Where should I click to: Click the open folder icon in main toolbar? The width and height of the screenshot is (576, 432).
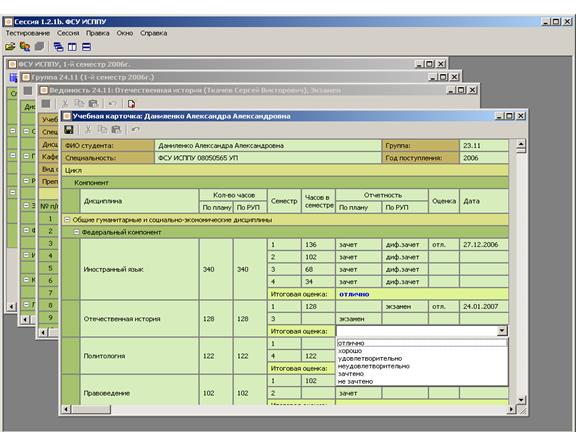(x=10, y=47)
